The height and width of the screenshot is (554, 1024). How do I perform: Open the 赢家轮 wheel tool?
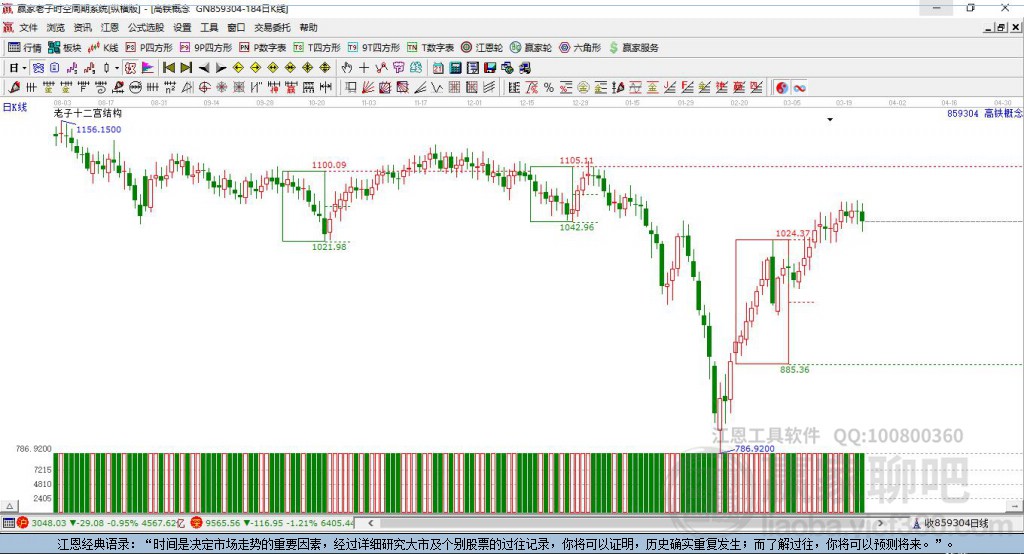pyautogui.click(x=531, y=48)
